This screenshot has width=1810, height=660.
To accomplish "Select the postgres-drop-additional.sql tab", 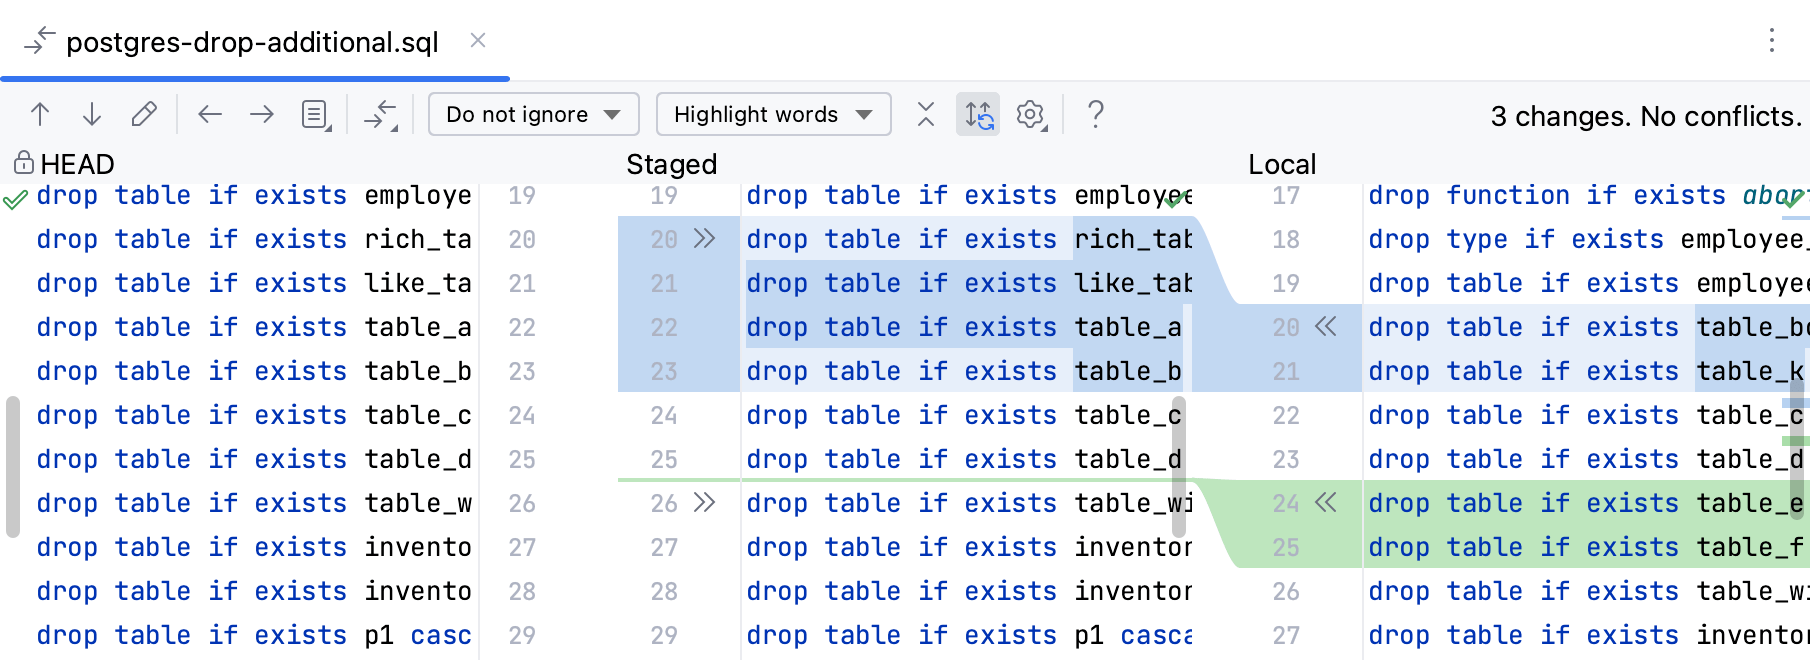I will [252, 42].
